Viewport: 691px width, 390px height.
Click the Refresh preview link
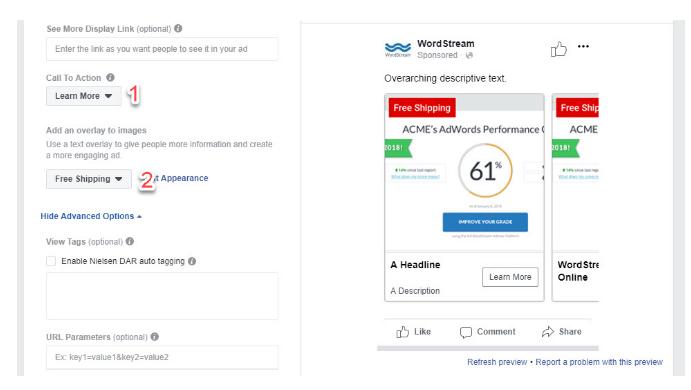point(497,362)
